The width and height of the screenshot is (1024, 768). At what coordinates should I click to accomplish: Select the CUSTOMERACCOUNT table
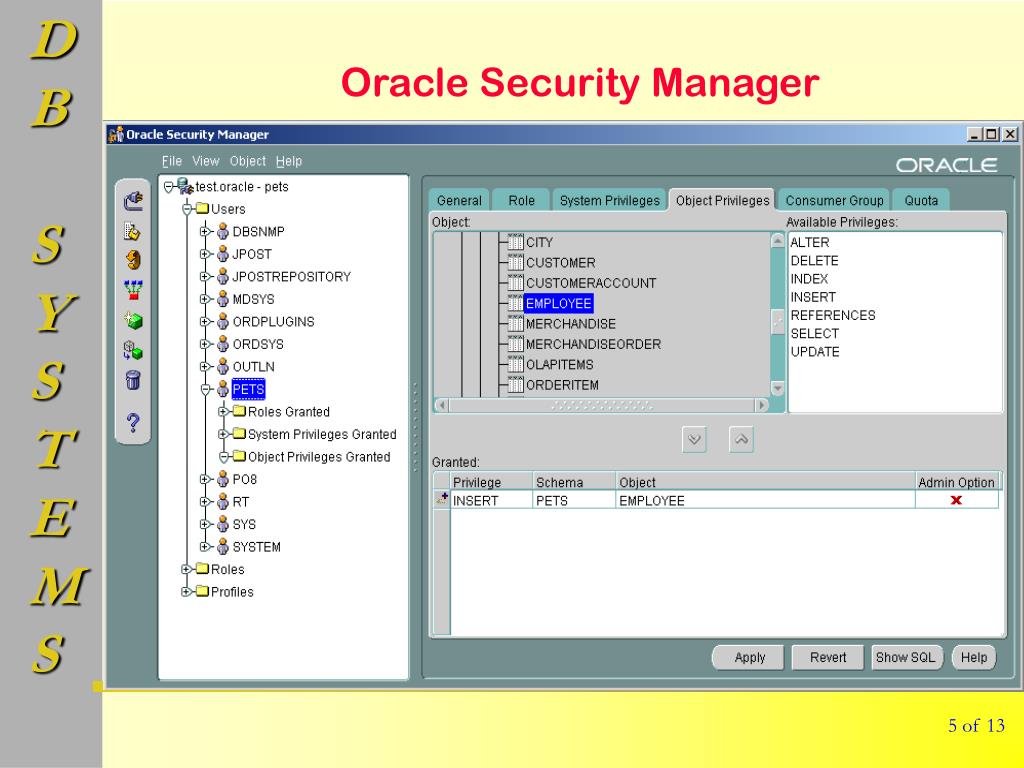click(590, 283)
